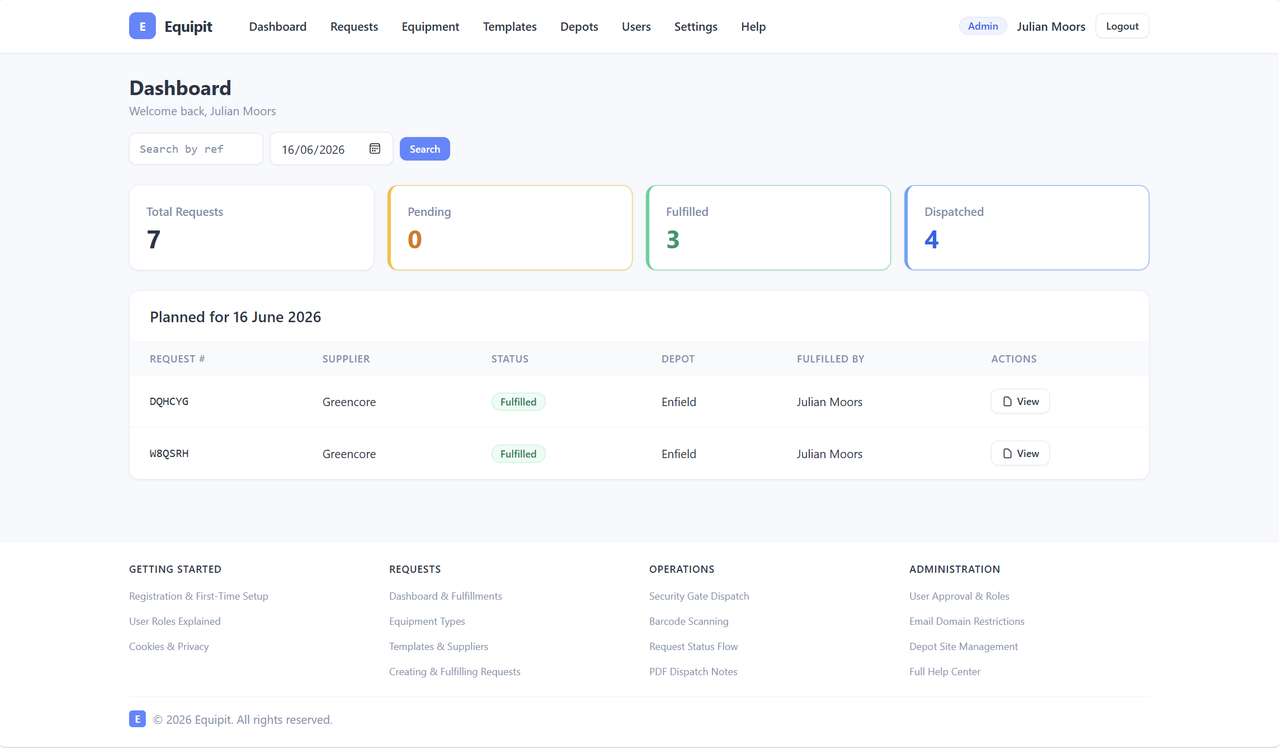
Task: Click the Equipit brand name in header
Action: click(x=188, y=27)
